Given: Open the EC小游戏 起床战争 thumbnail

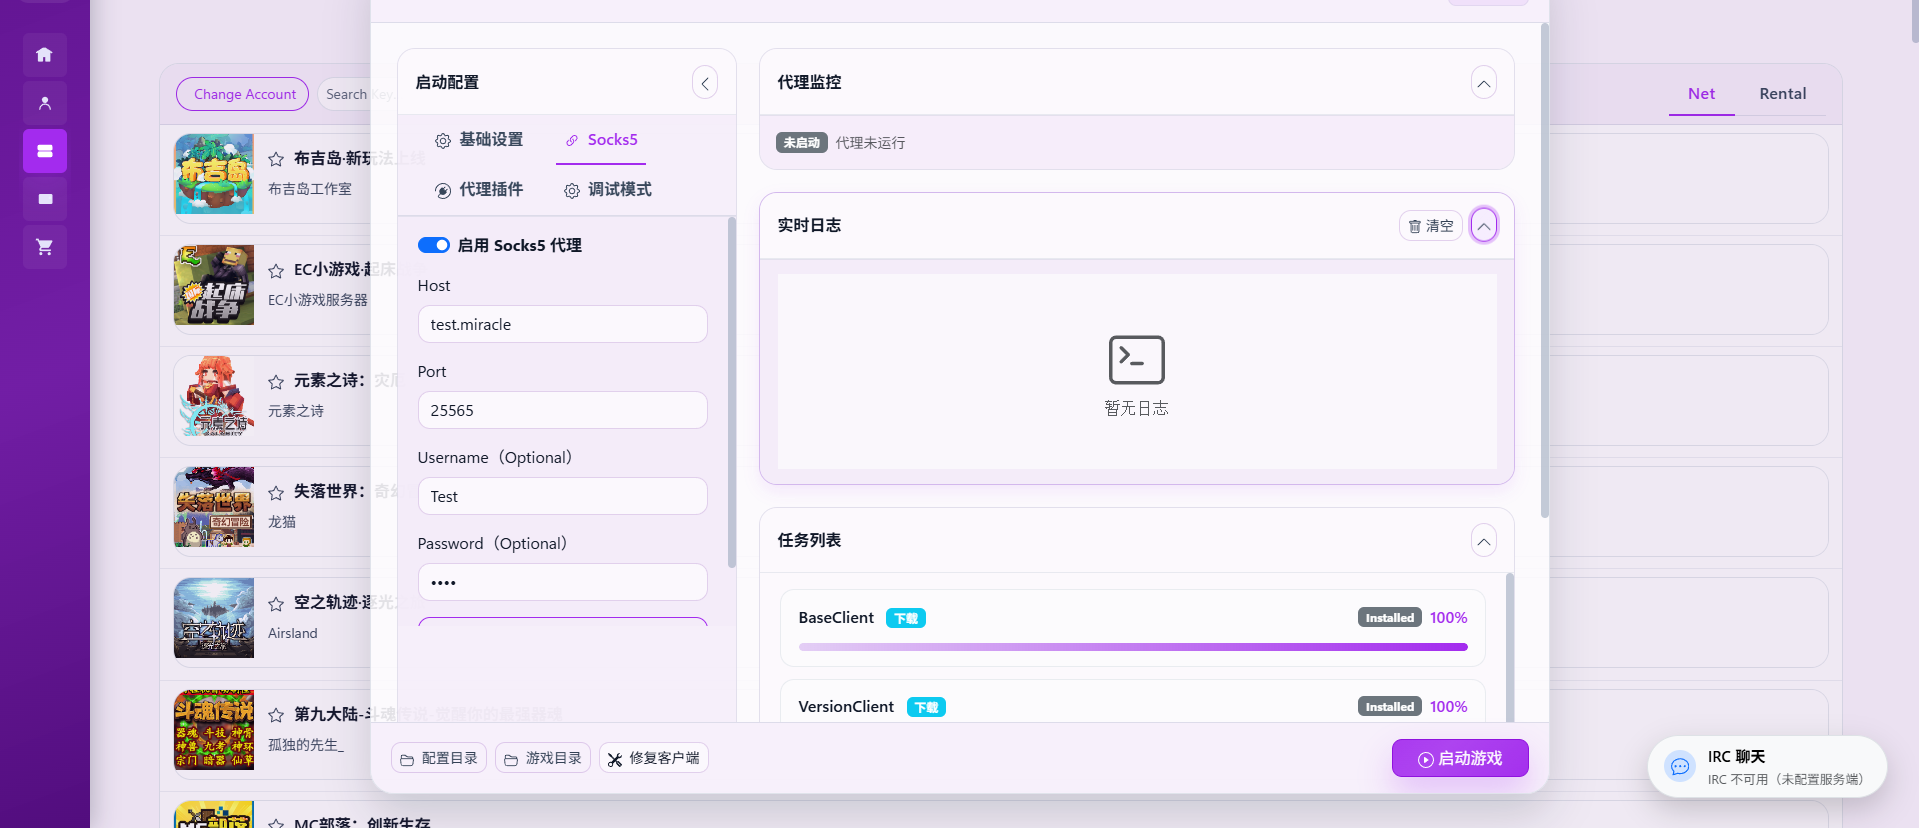Looking at the screenshot, I should (x=214, y=285).
